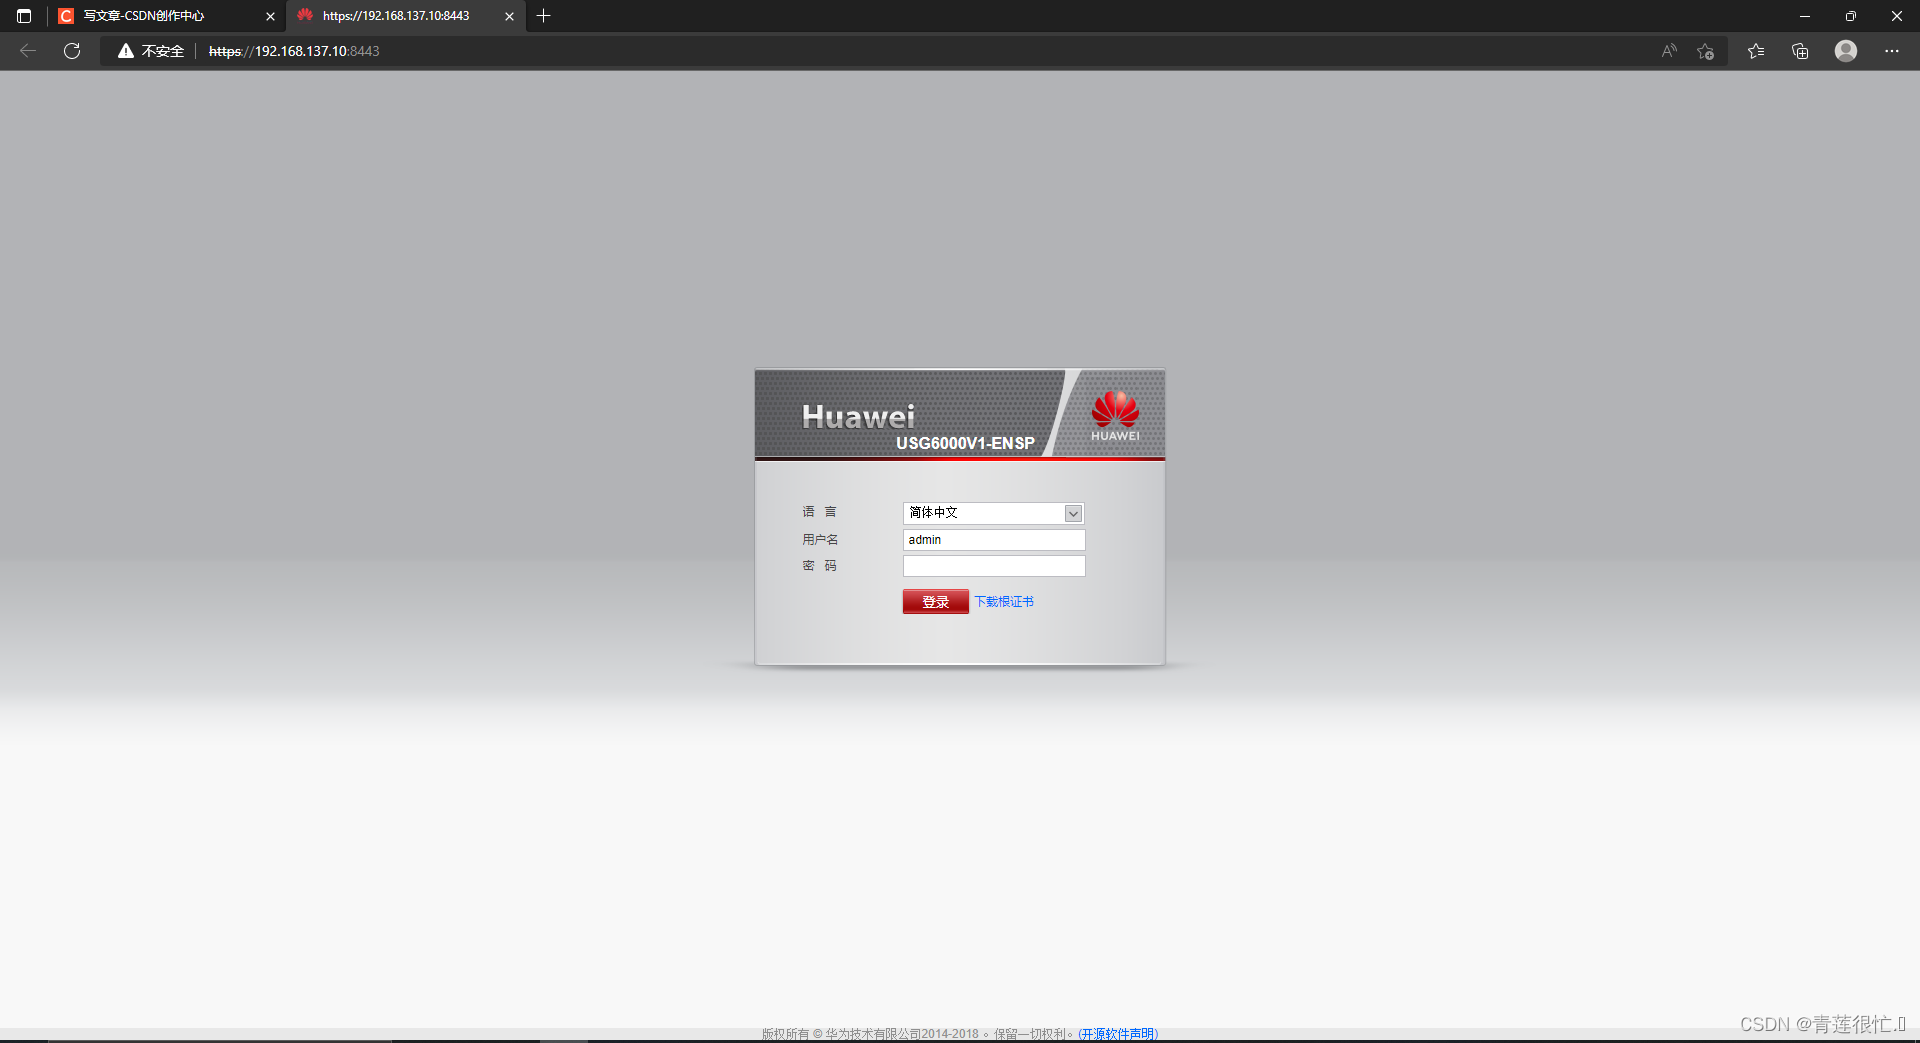The width and height of the screenshot is (1920, 1043).
Task: Switch to the 写文章-CSDN创作中心 tab
Action: pos(166,16)
